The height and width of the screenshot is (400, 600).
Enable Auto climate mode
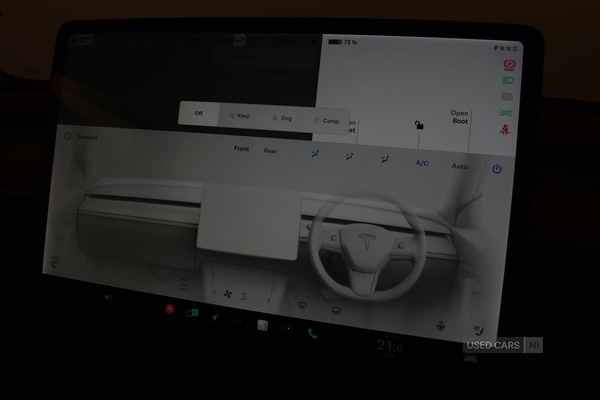[459, 166]
